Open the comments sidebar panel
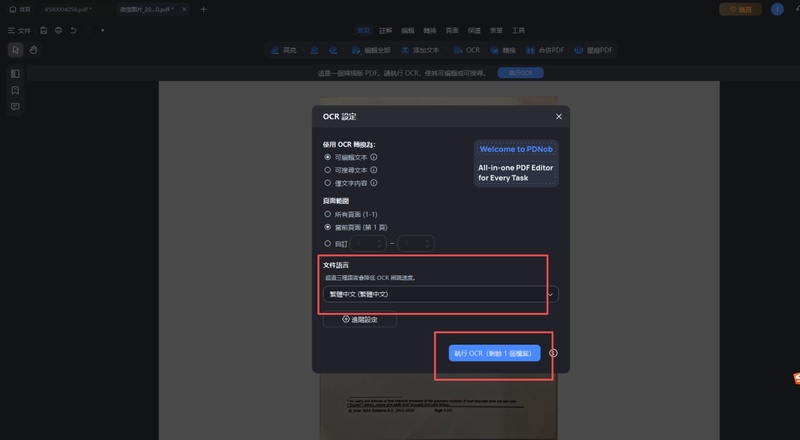This screenshot has height=440, width=800. 15,107
